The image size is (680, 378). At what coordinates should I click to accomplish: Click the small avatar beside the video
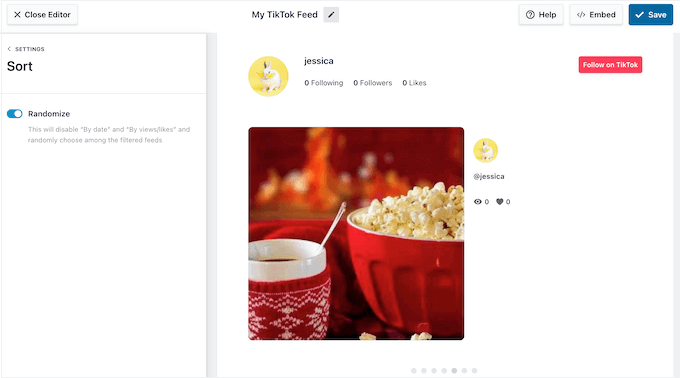click(485, 150)
